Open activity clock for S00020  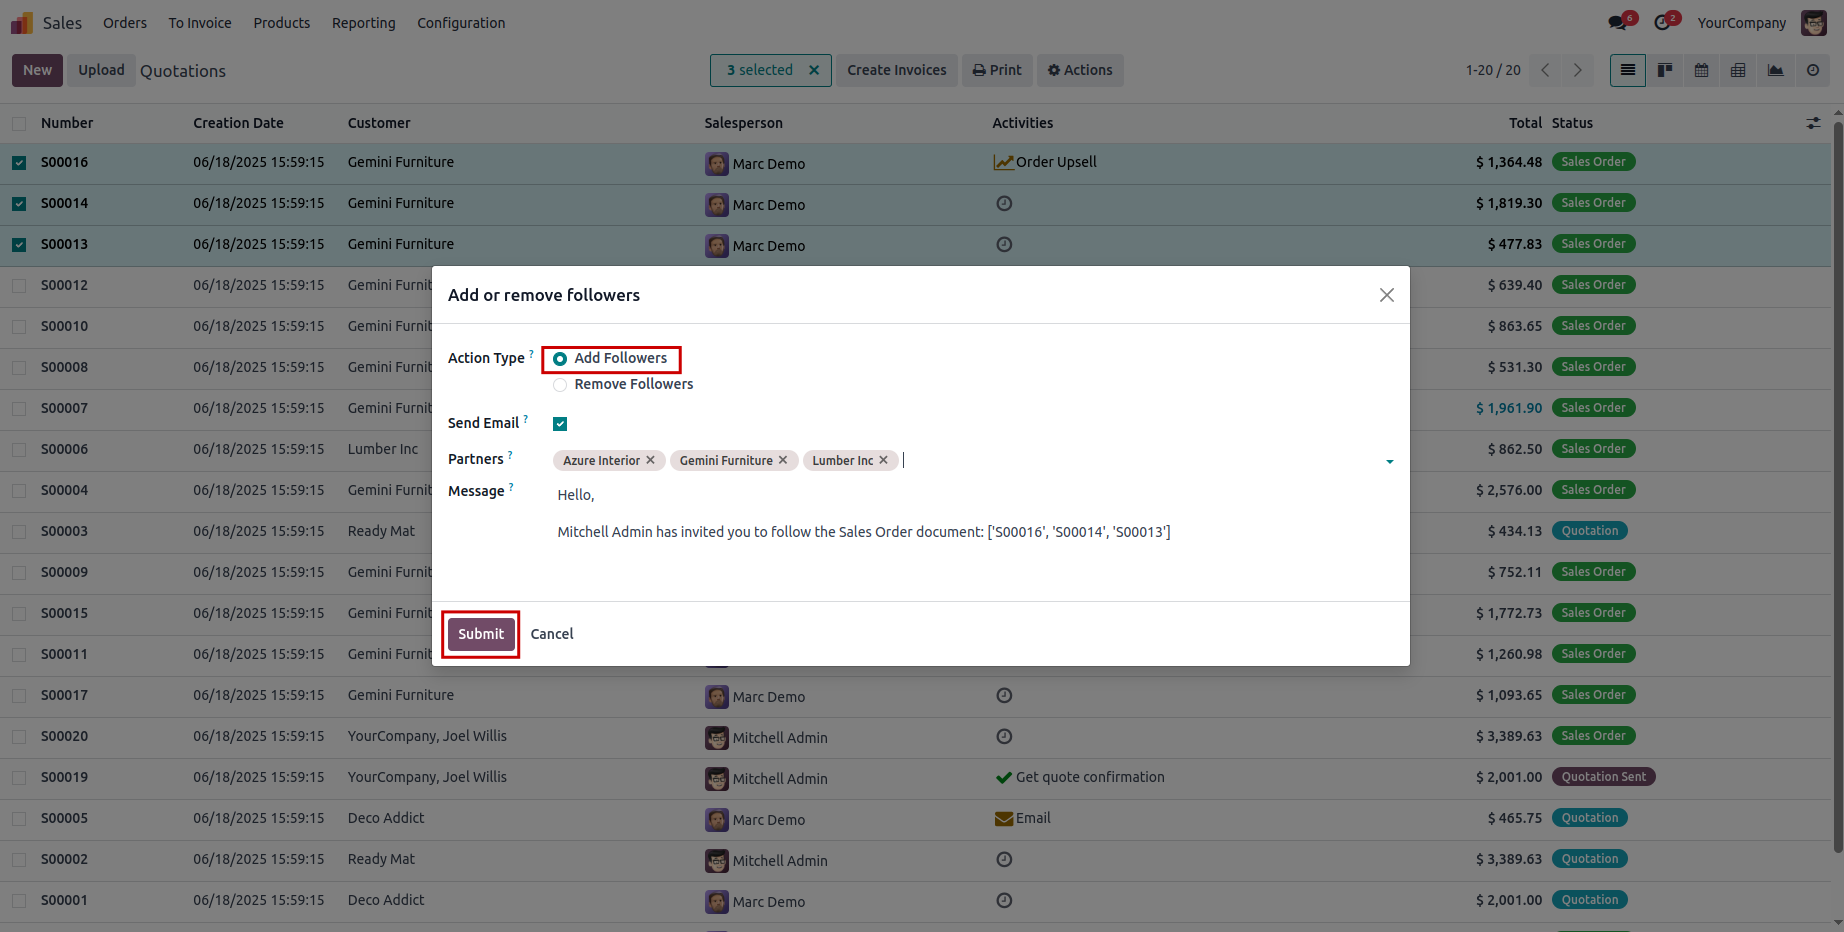pos(1004,736)
